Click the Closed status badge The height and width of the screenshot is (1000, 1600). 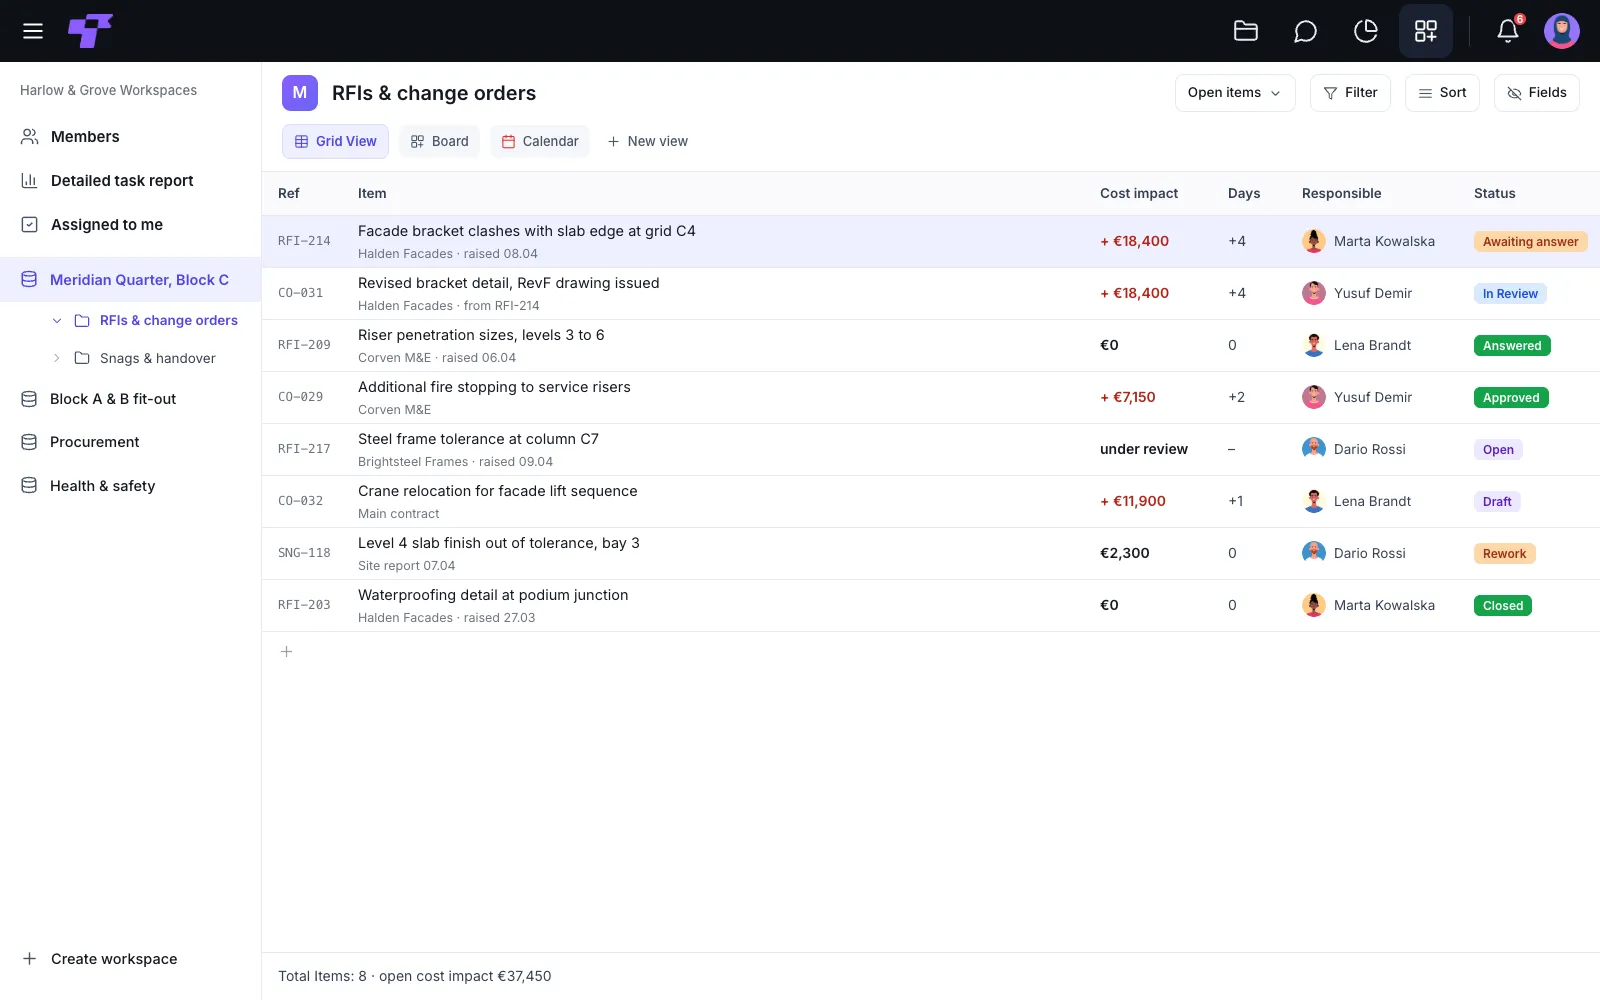coord(1503,606)
